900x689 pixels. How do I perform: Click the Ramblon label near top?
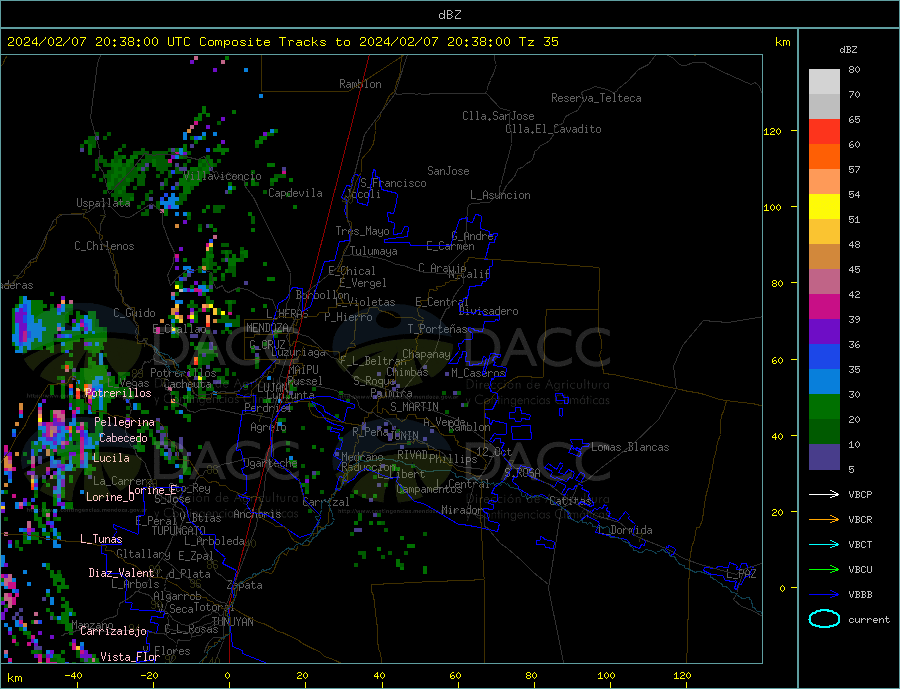[360, 84]
